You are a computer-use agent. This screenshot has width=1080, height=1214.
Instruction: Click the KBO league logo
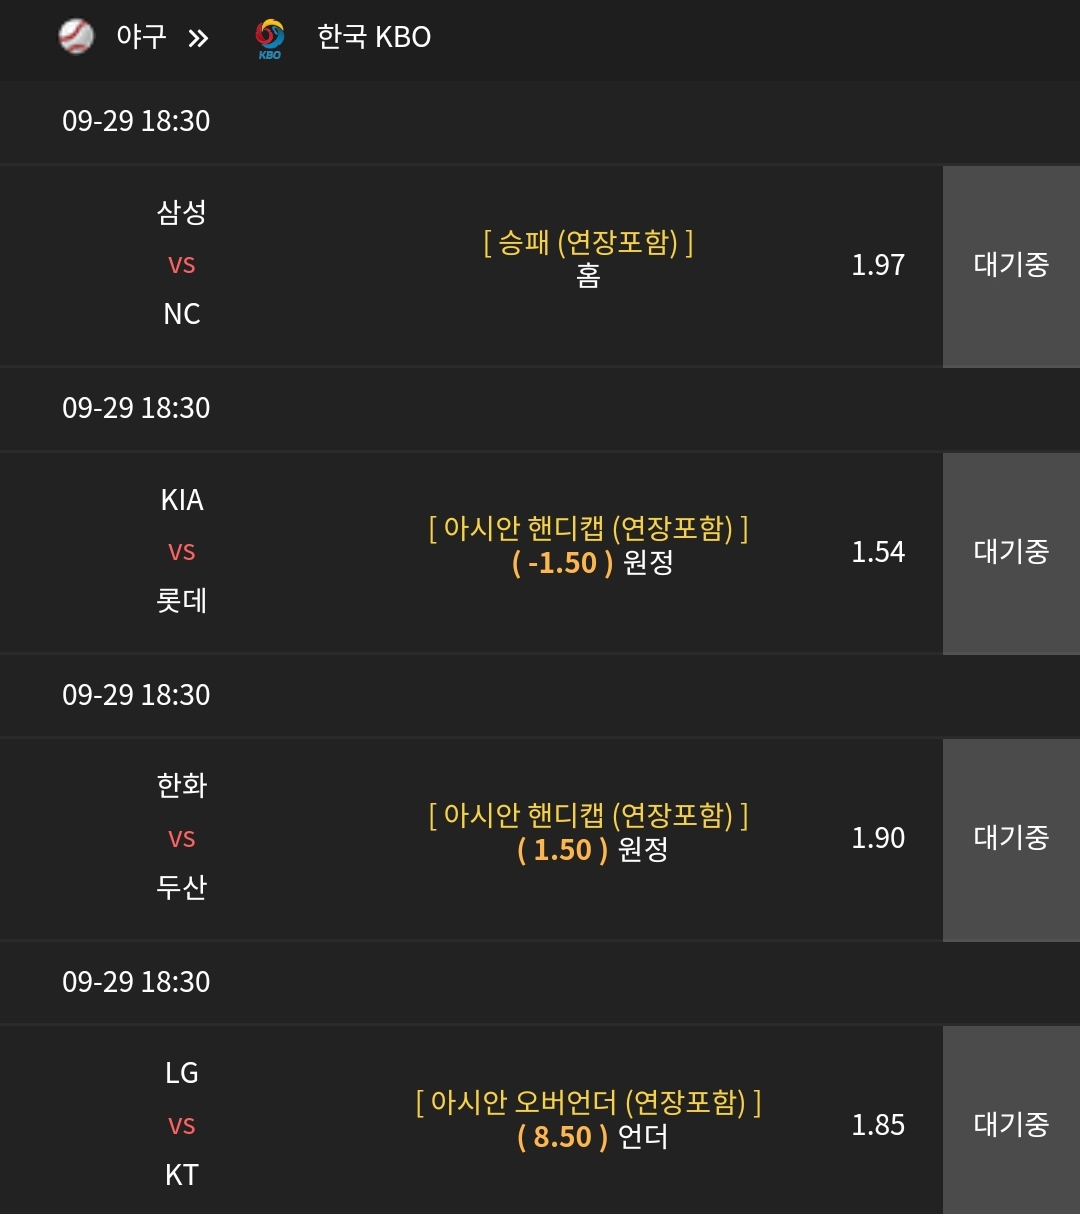[x=269, y=38]
